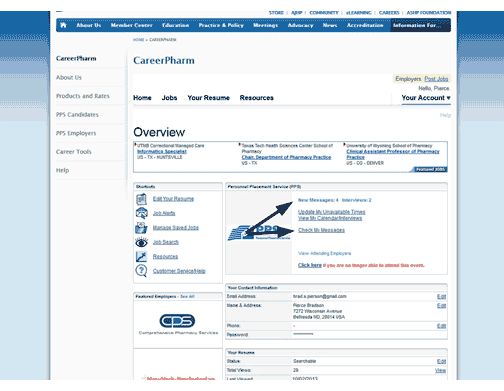The width and height of the screenshot is (504, 391).
Task: Open the Accreditation menu
Action: (365, 25)
